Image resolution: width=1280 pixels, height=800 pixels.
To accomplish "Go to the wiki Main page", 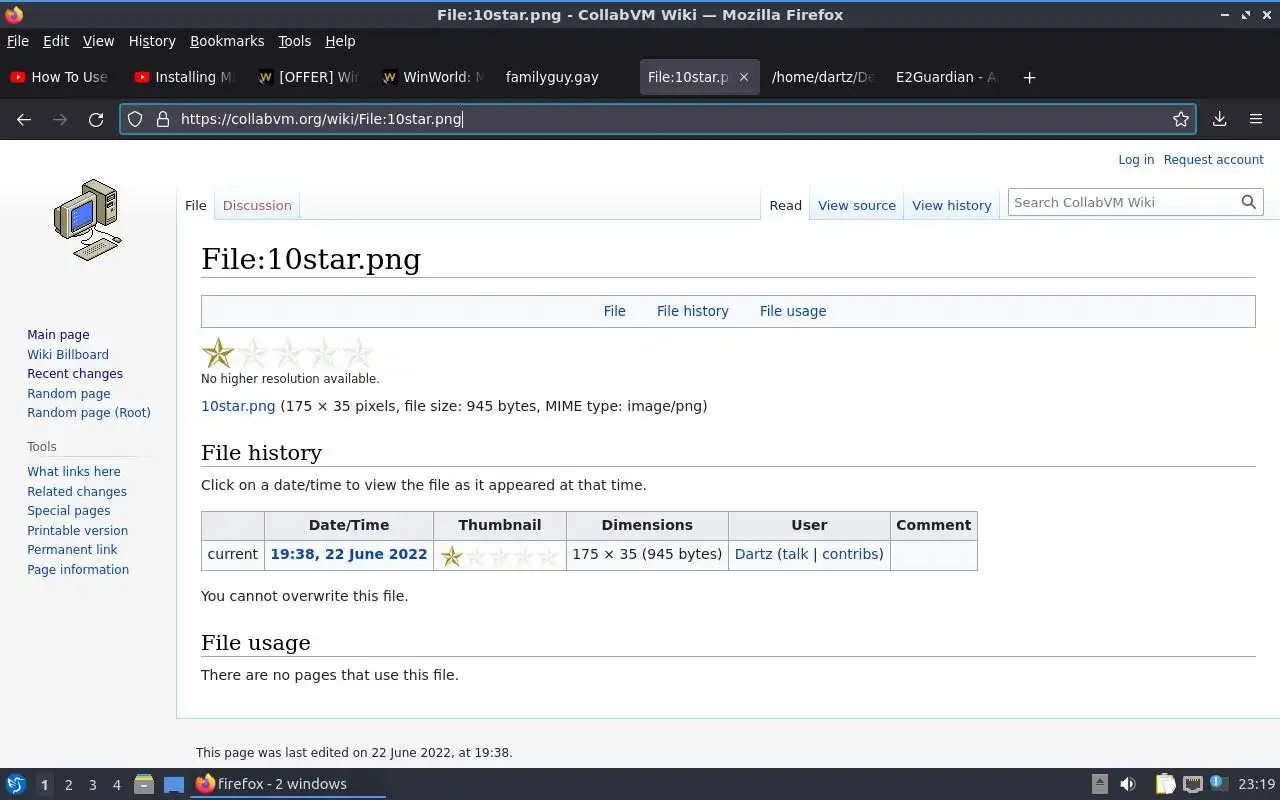I will 58,335.
